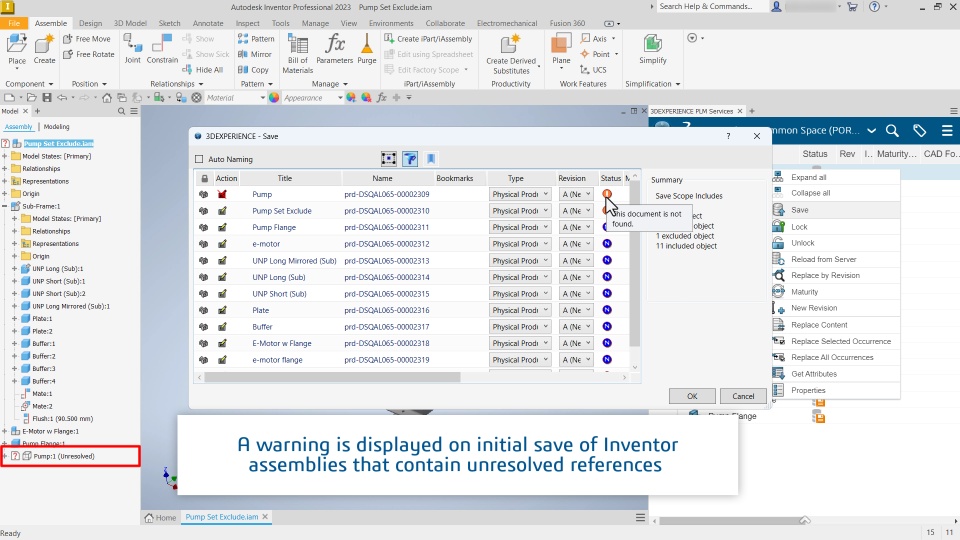Click Create Derived Substitutes
Image resolution: width=960 pixels, height=540 pixels.
click(511, 54)
